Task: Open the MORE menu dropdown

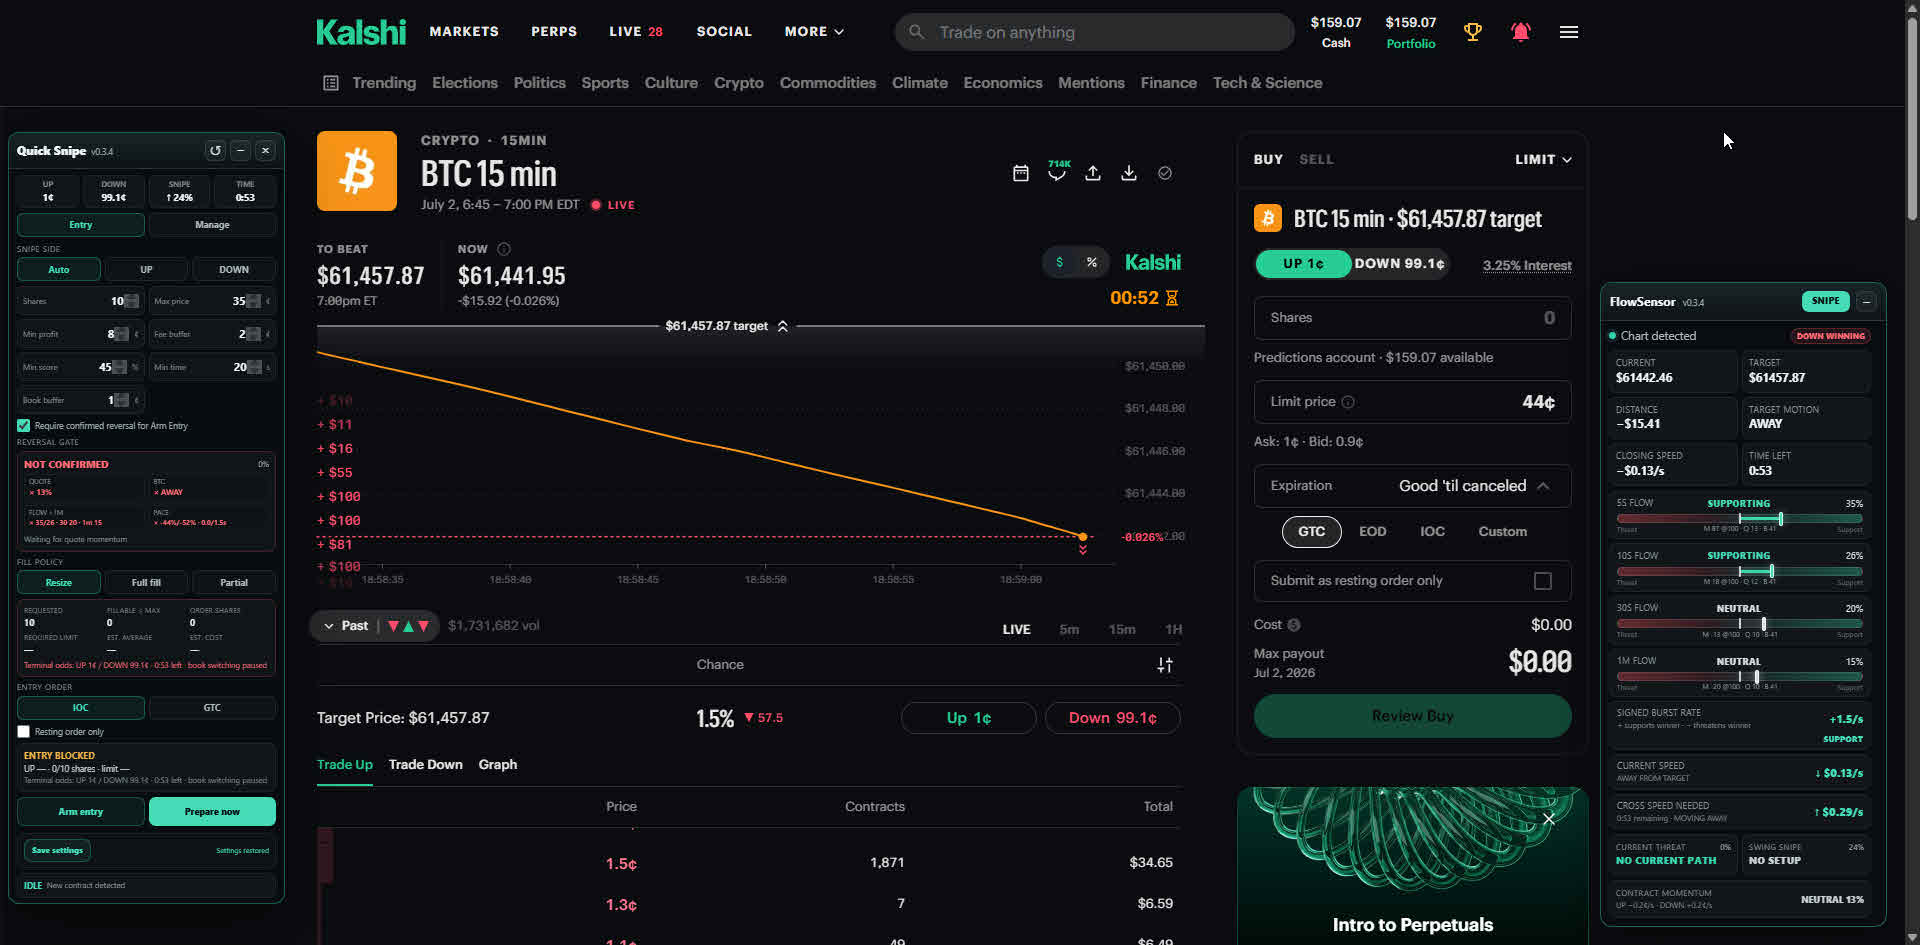Action: 814,32
